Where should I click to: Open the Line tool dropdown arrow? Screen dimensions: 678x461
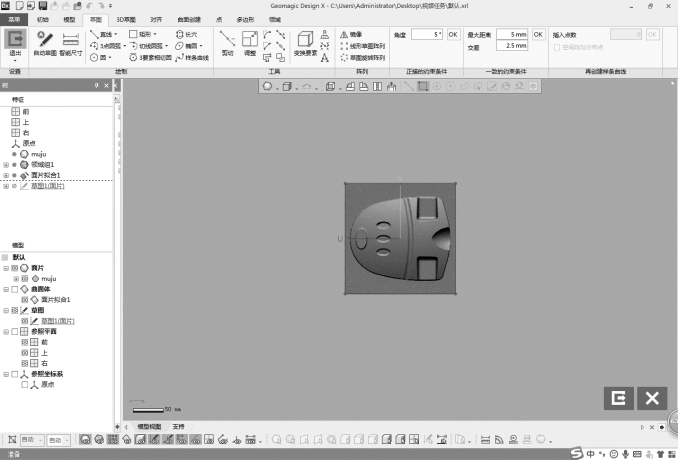115,34
